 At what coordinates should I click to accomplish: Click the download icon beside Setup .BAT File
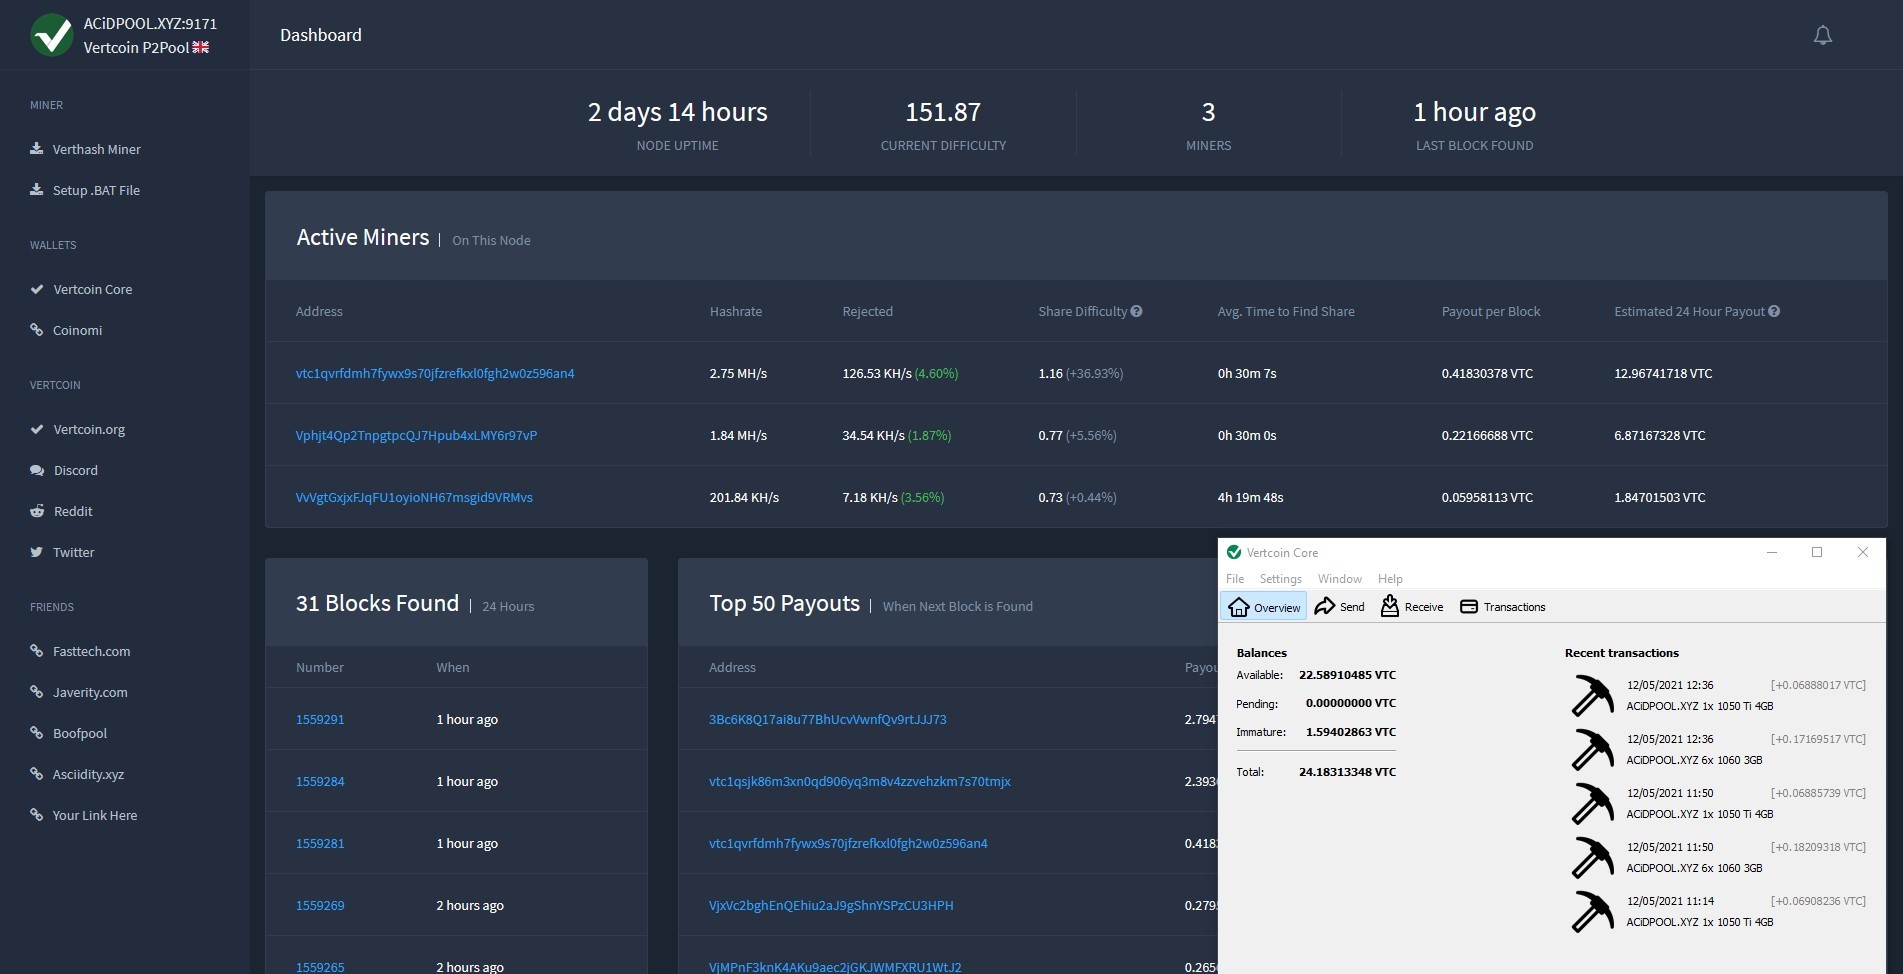pyautogui.click(x=37, y=190)
